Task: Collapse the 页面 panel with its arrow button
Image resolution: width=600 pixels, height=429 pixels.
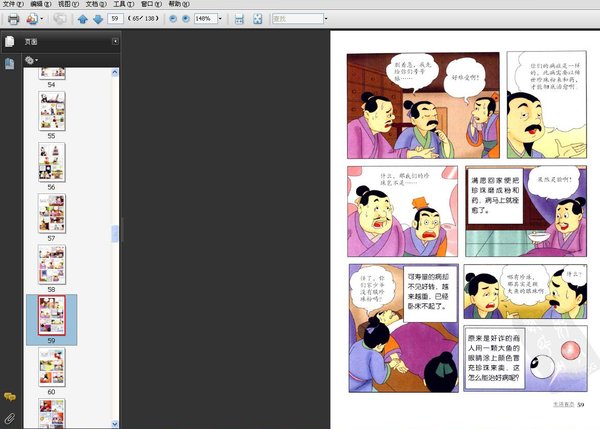Action: coord(115,41)
